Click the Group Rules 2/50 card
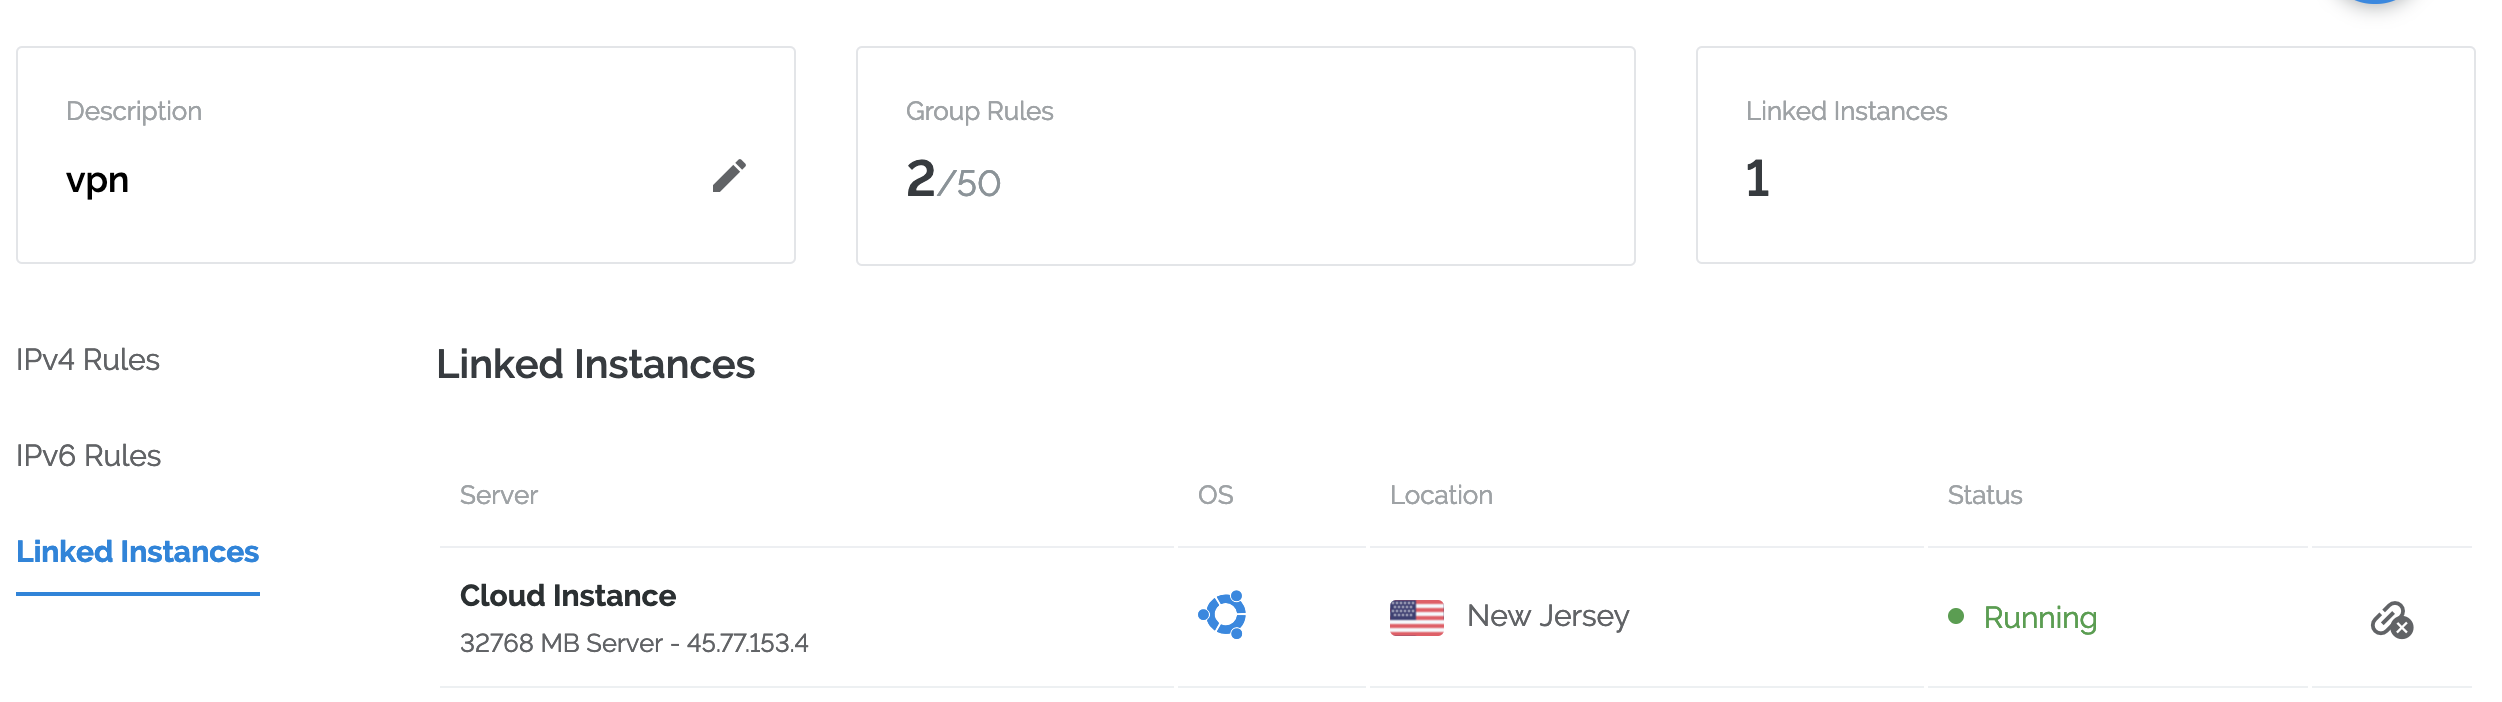 pos(1246,156)
